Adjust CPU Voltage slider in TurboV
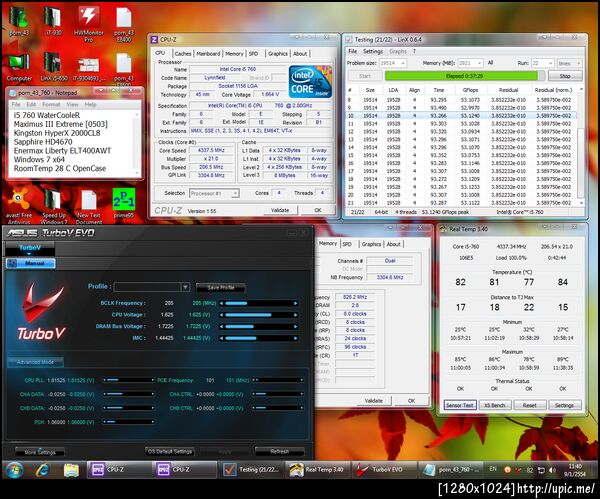600x499 pixels. click(x=259, y=315)
